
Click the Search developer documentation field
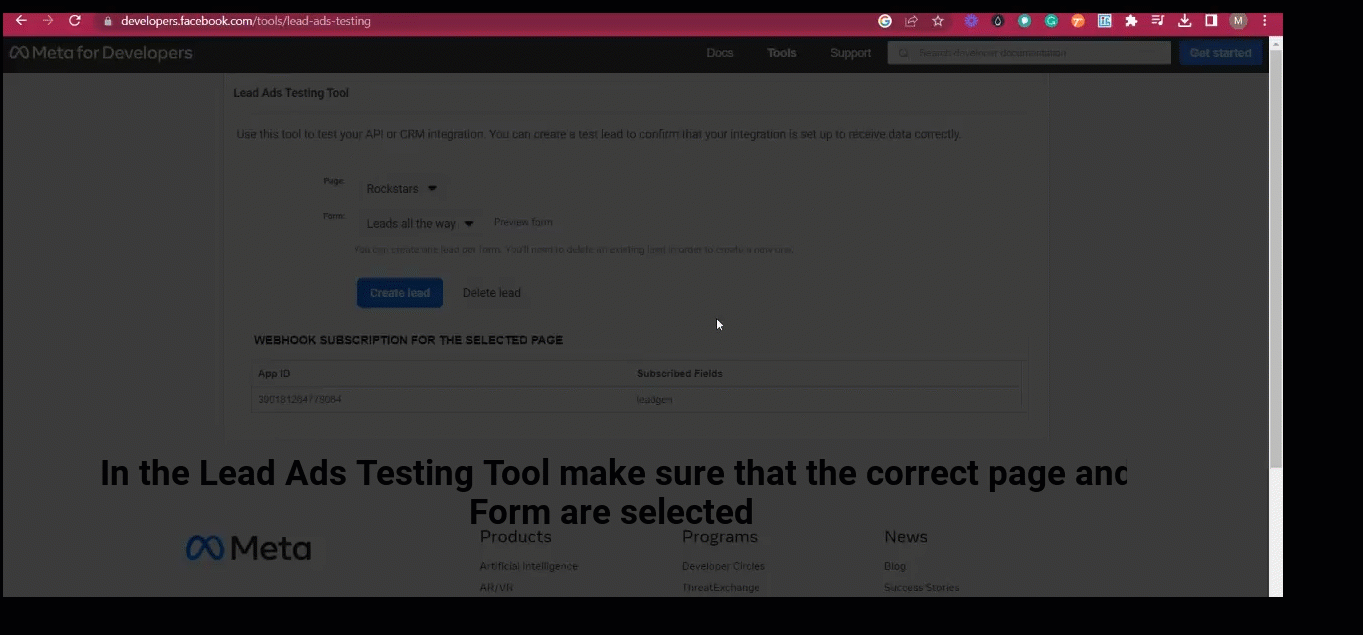click(x=1029, y=53)
